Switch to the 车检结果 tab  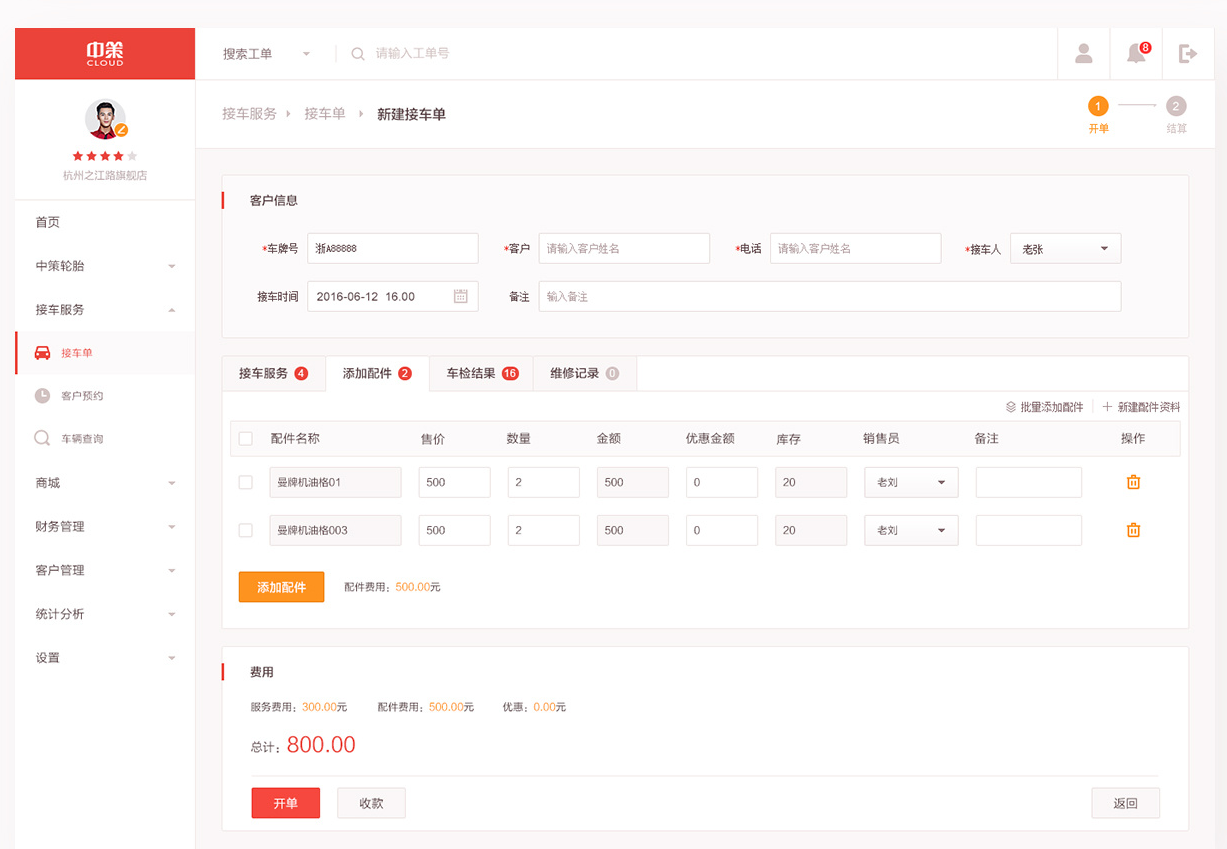click(x=481, y=373)
